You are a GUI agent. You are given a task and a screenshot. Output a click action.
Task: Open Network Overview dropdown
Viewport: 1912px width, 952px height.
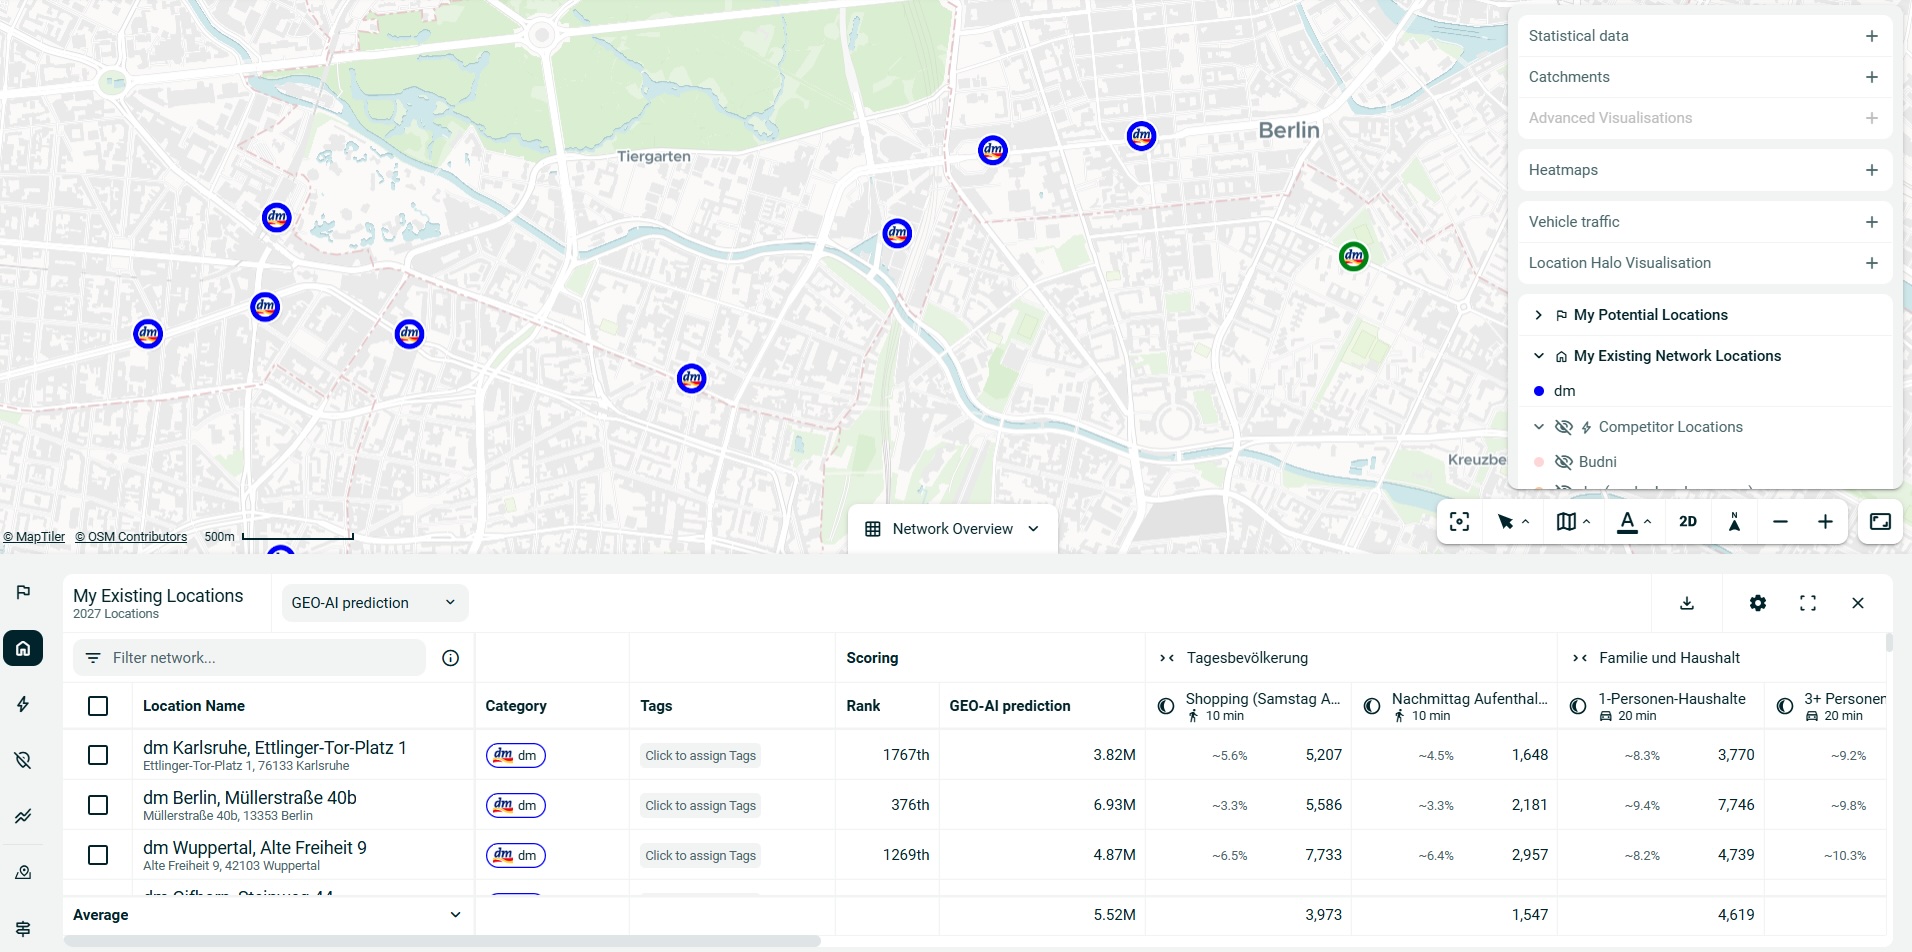click(x=952, y=529)
